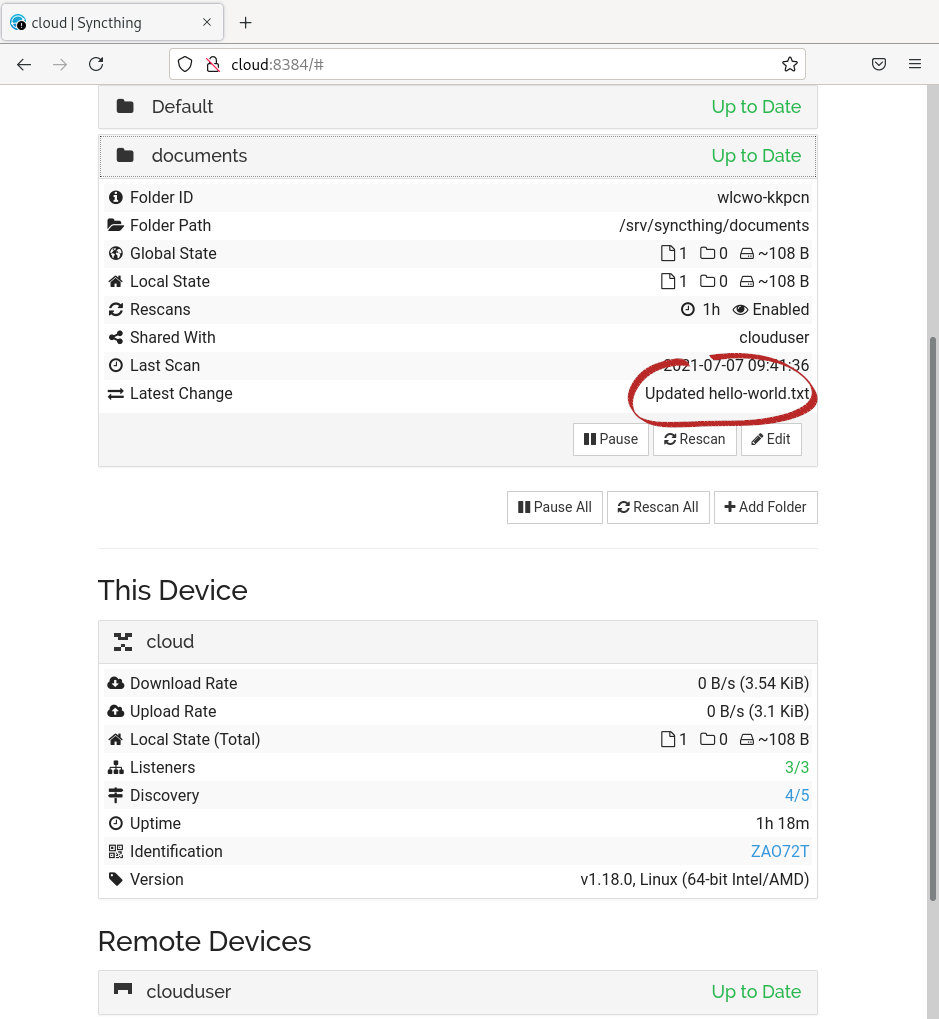The width and height of the screenshot is (939, 1019).
Task: Click the share icon beside Shared With
Action: coord(115,337)
